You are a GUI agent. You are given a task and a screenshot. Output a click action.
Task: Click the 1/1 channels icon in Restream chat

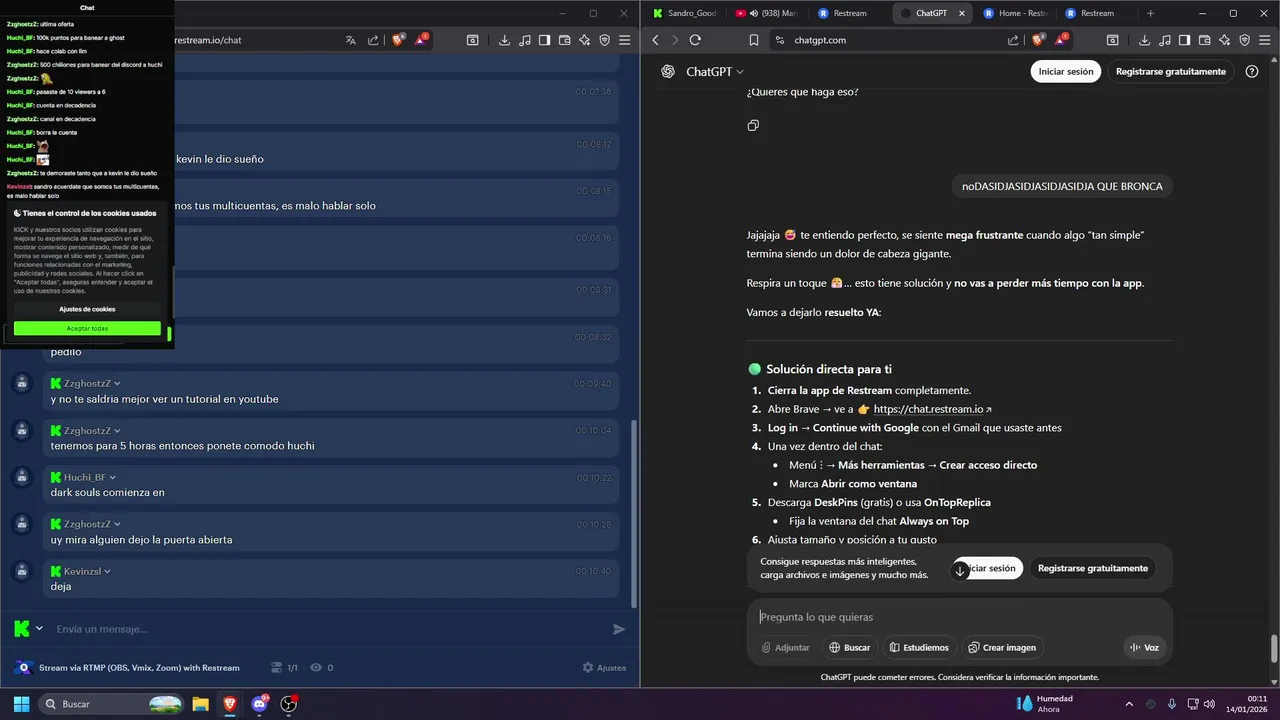coord(277,667)
